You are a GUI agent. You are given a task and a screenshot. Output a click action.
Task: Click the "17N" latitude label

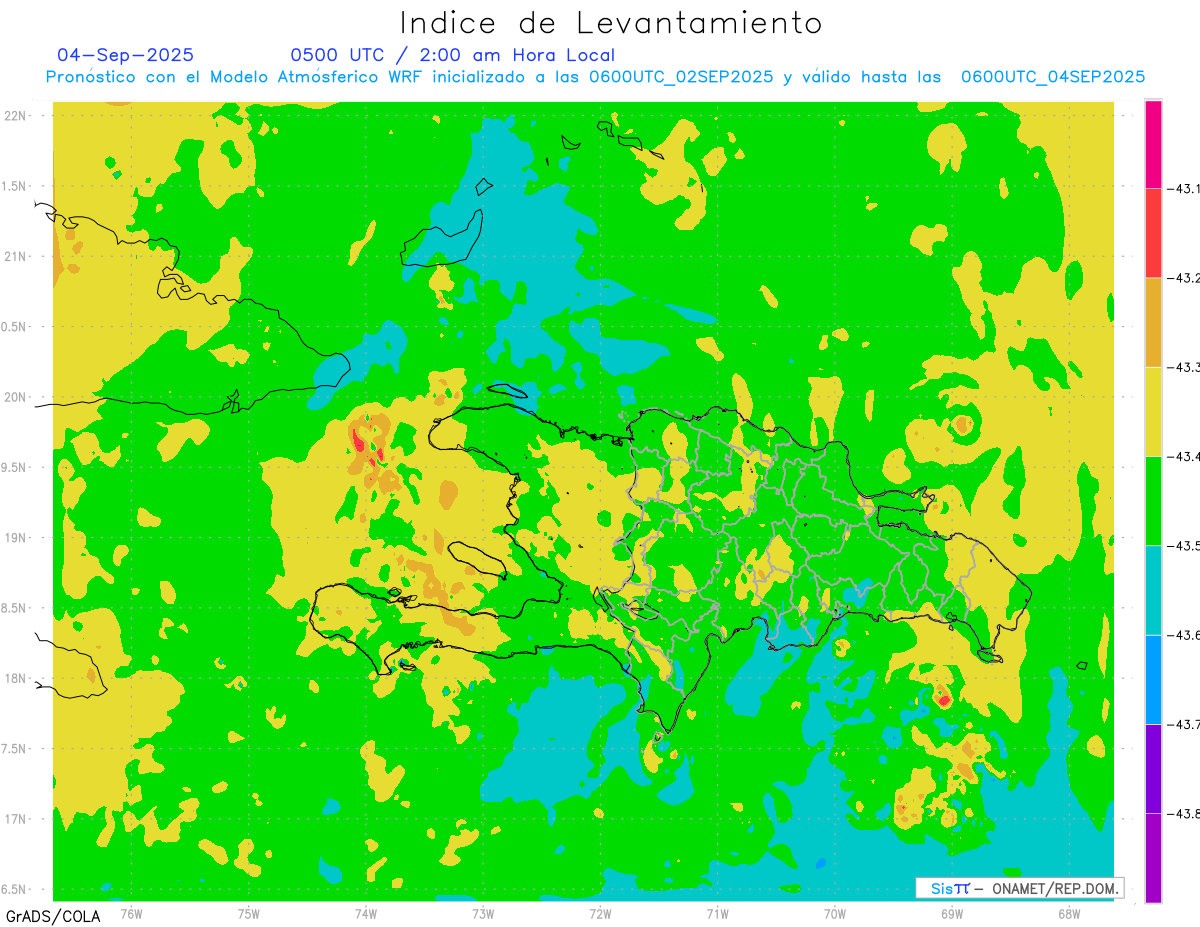coord(17,819)
